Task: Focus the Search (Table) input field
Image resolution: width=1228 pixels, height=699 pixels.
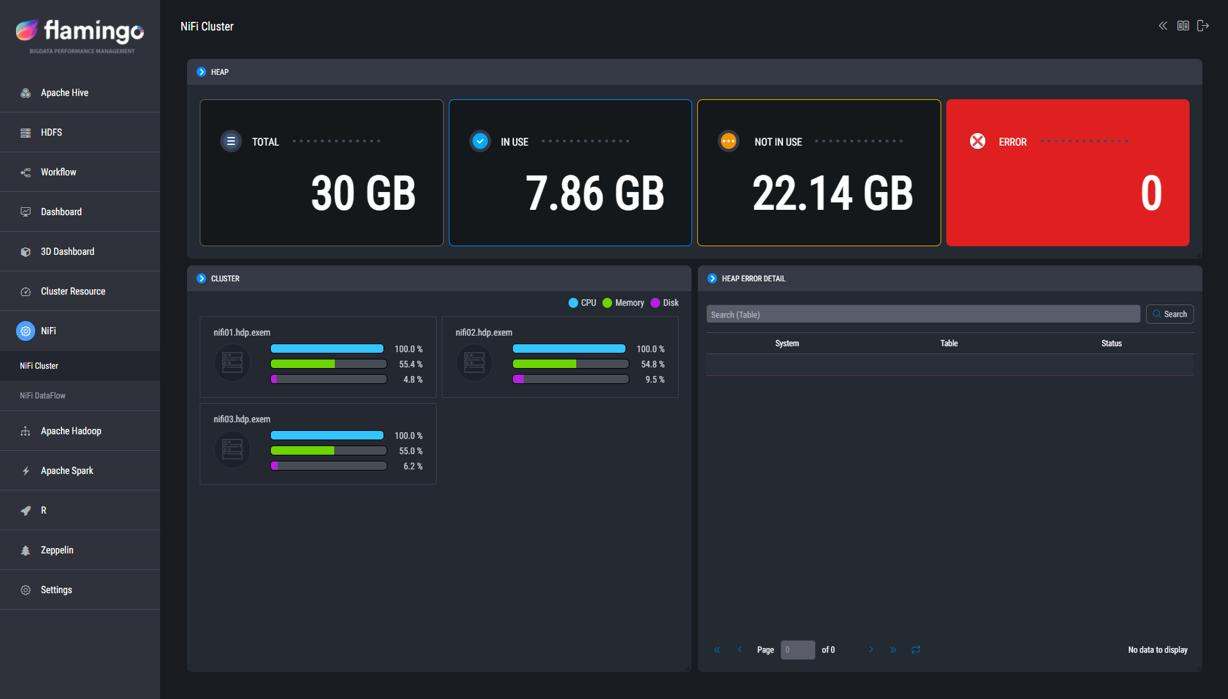Action: tap(923, 314)
